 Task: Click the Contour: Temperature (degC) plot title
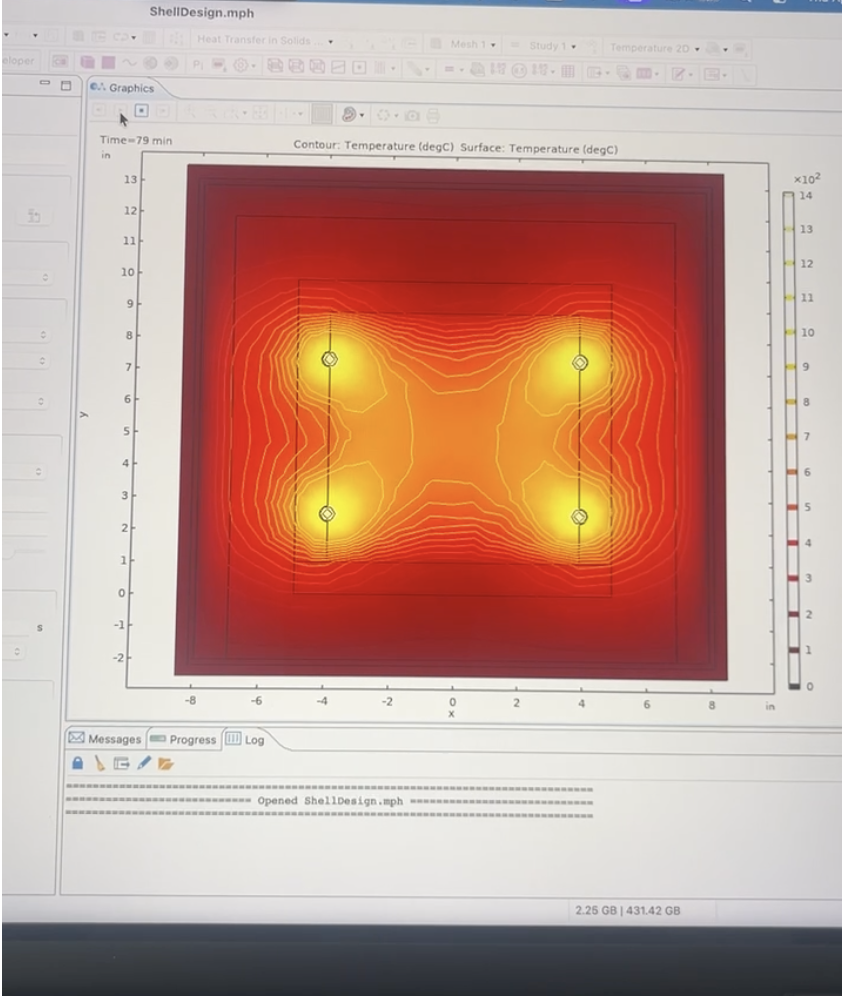[x=373, y=145]
